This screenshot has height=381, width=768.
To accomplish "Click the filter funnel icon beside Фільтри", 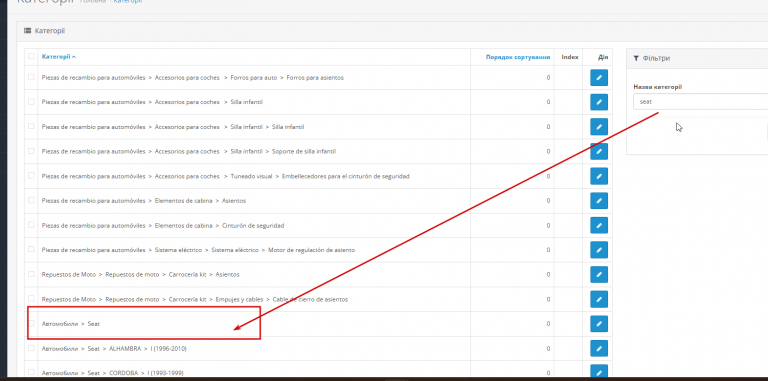I will point(636,58).
